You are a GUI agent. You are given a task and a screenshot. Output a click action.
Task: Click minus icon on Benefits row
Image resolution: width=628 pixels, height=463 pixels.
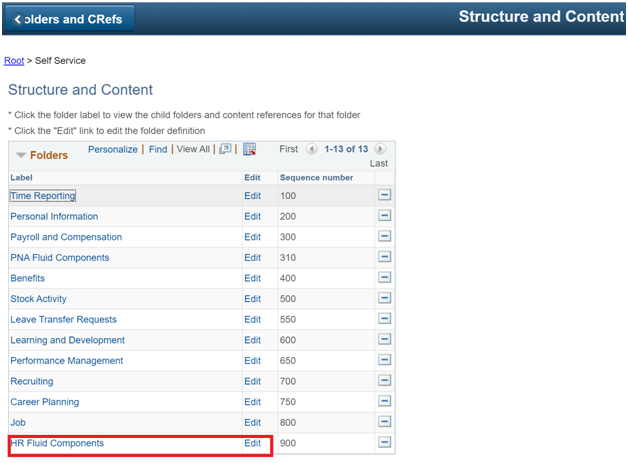click(384, 278)
